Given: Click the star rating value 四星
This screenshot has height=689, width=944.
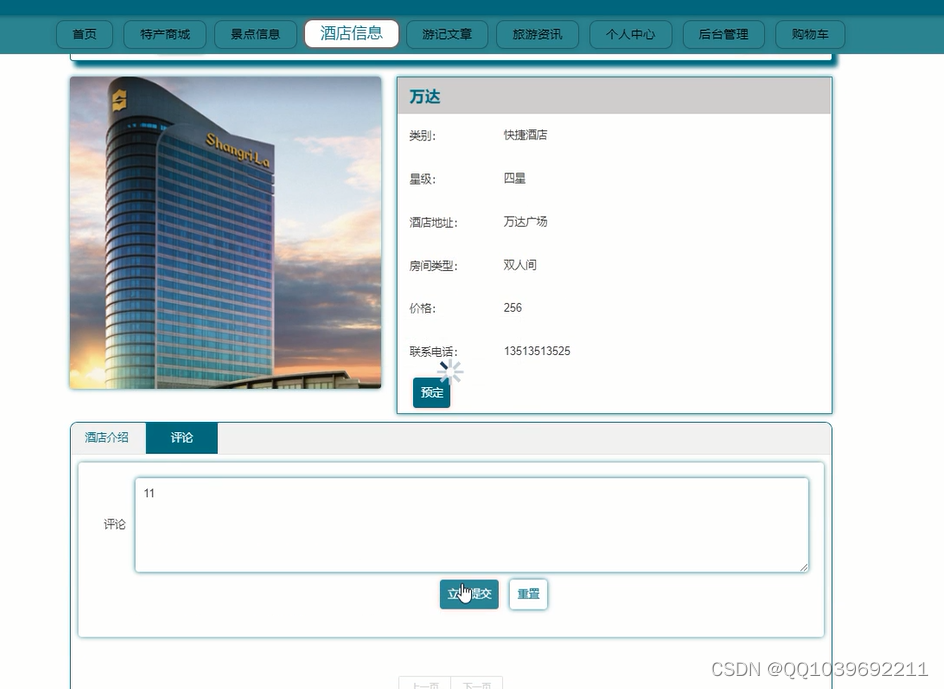Looking at the screenshot, I should (x=515, y=178).
